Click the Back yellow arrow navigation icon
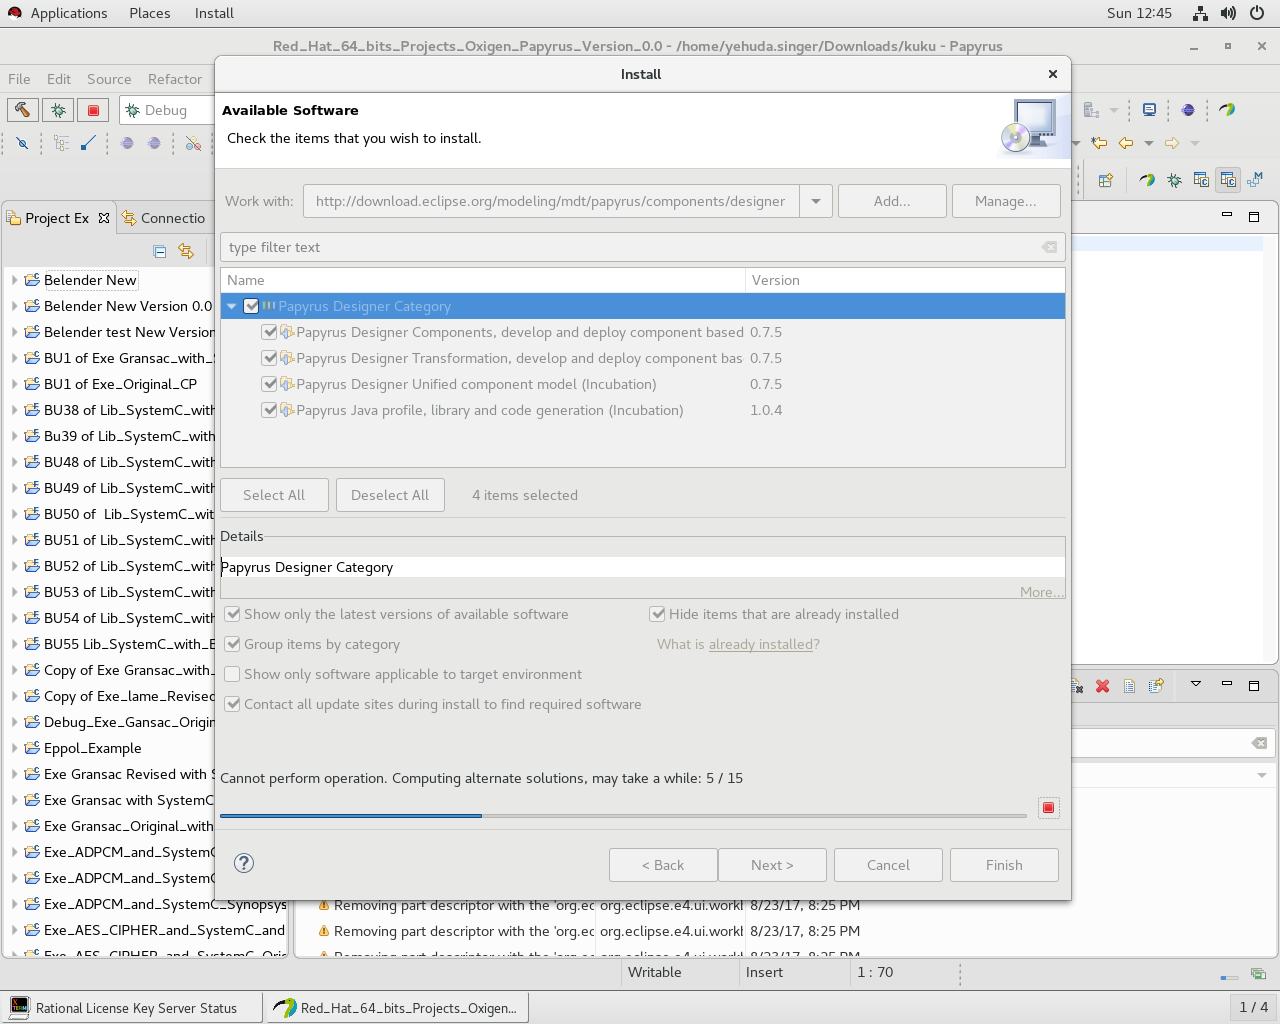 pyautogui.click(x=1126, y=143)
